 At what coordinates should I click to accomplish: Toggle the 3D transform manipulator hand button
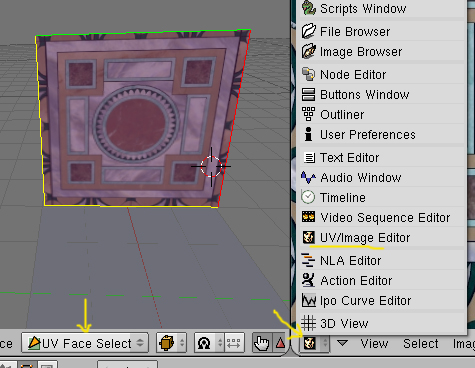(x=262, y=343)
